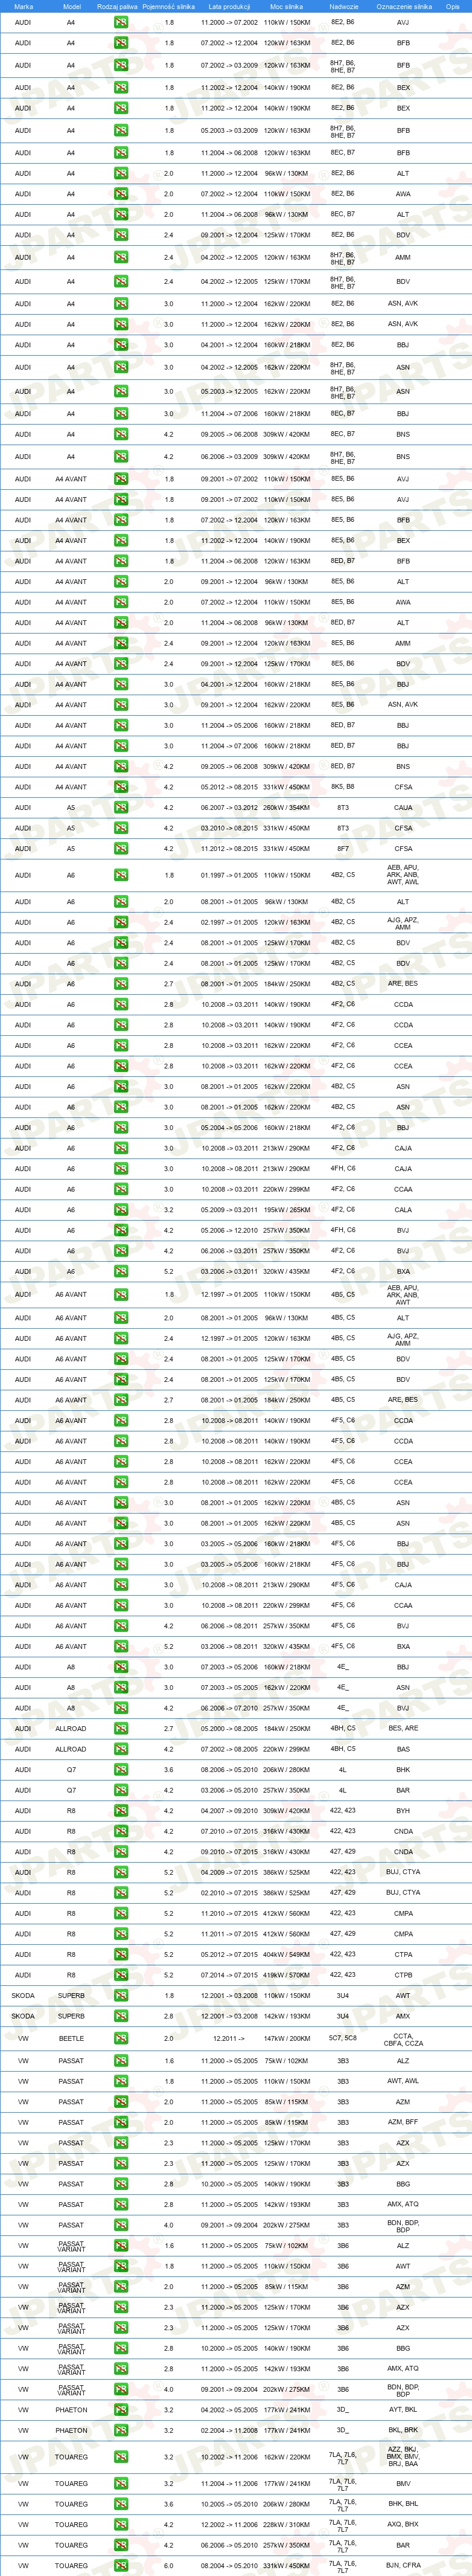Click fuel icon in A4 AVANT CFSA row
Screen dimensions: 472x2576
point(121,787)
